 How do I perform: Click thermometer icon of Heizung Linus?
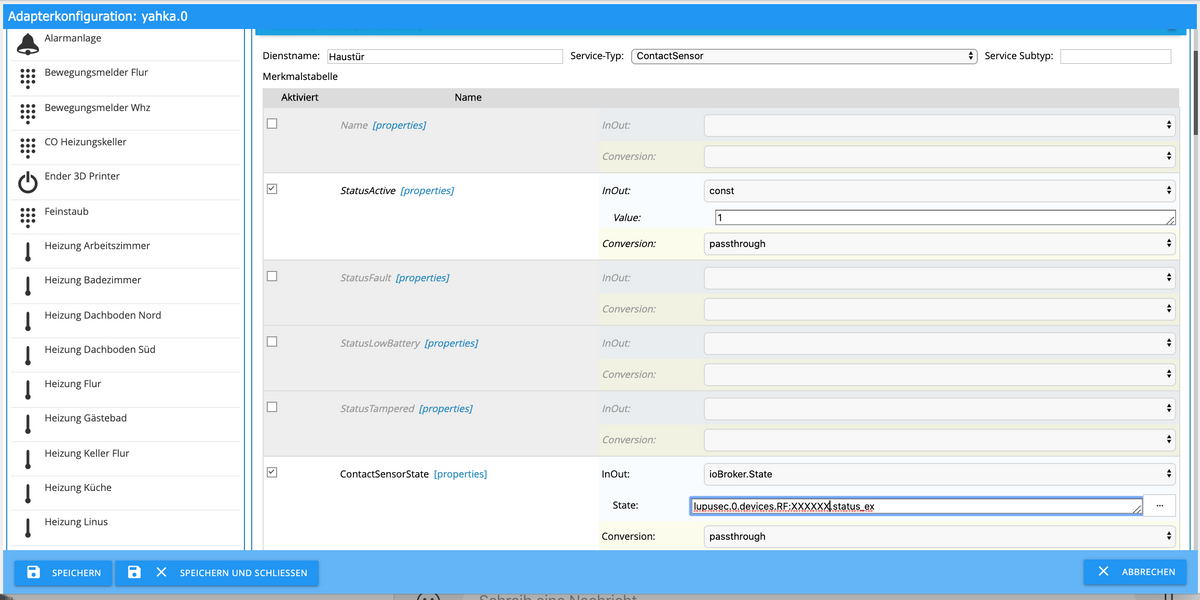point(28,528)
